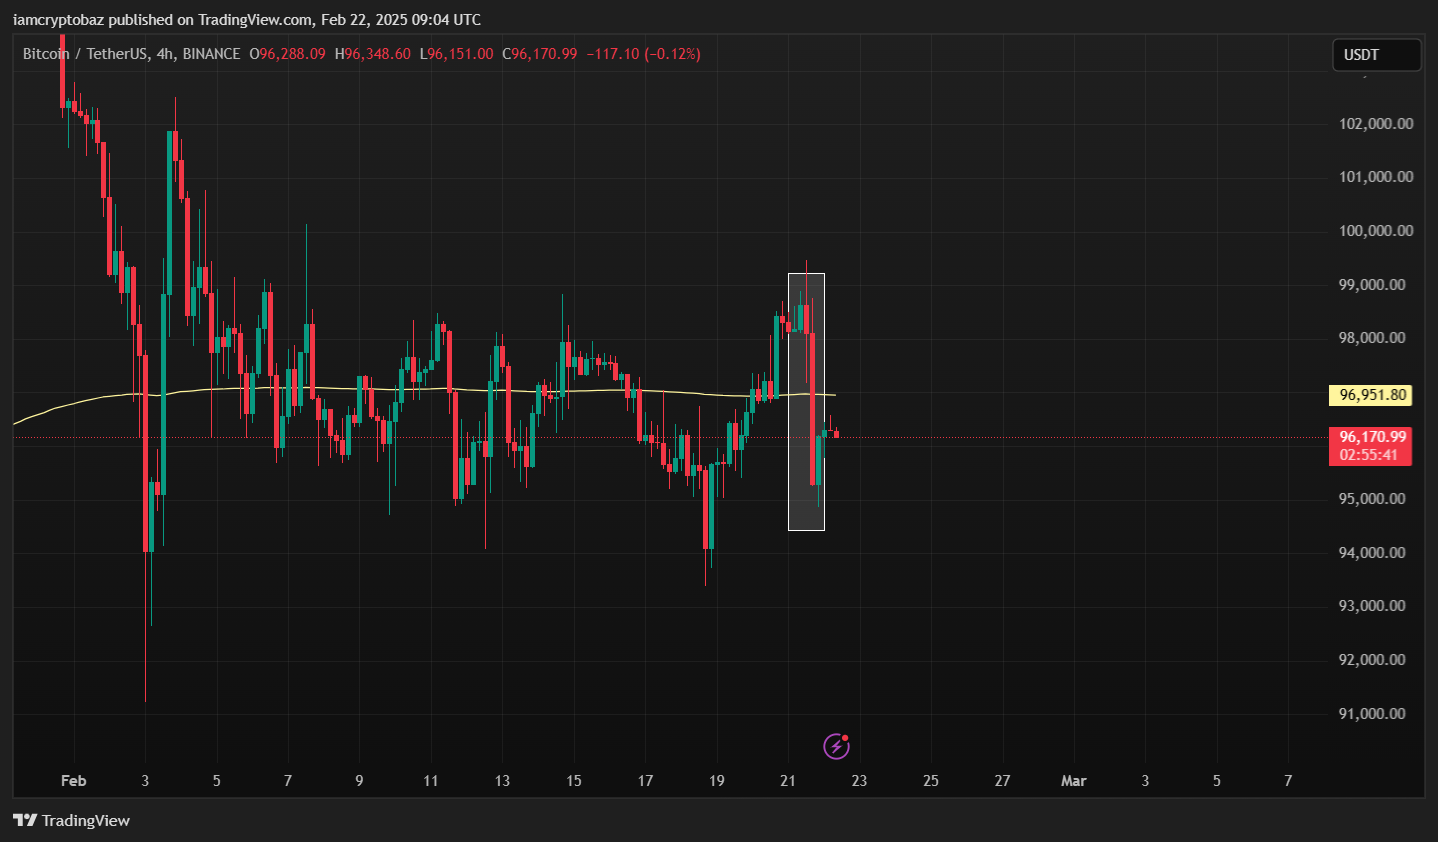Click the low value L96,151.00
Image resolution: width=1438 pixels, height=842 pixels.
pyautogui.click(x=456, y=54)
